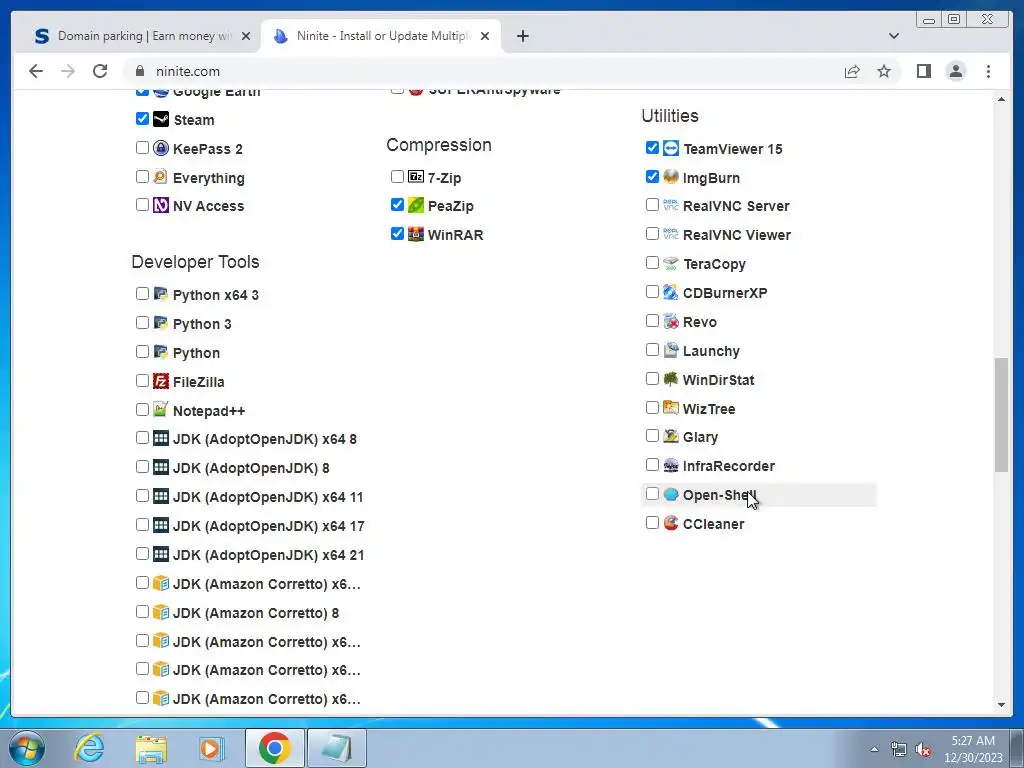1024x768 pixels.
Task: Click the ImgBurn disc icon
Action: pos(671,177)
